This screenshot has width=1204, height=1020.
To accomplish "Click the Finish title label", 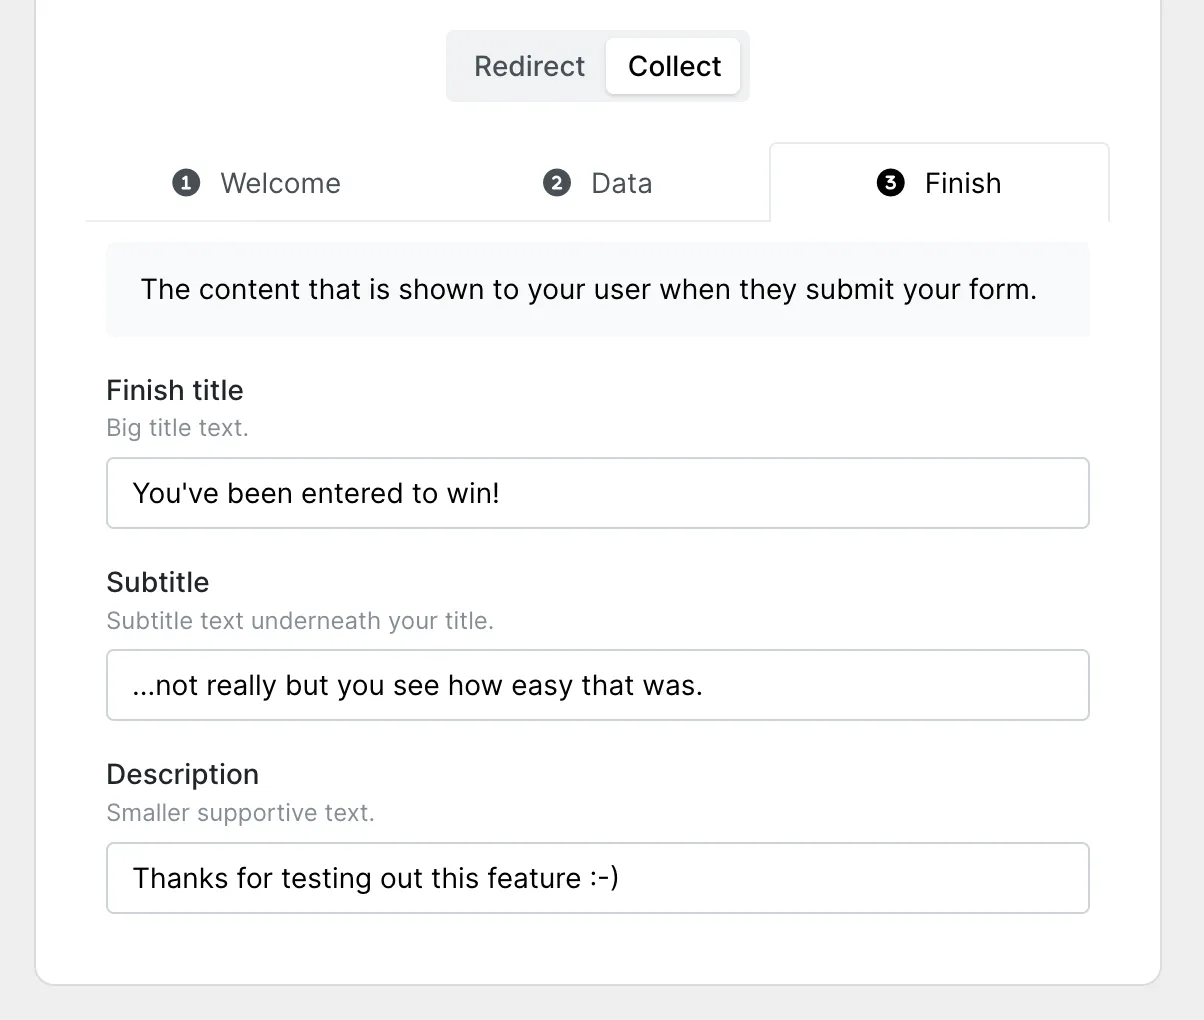I will [175, 390].
